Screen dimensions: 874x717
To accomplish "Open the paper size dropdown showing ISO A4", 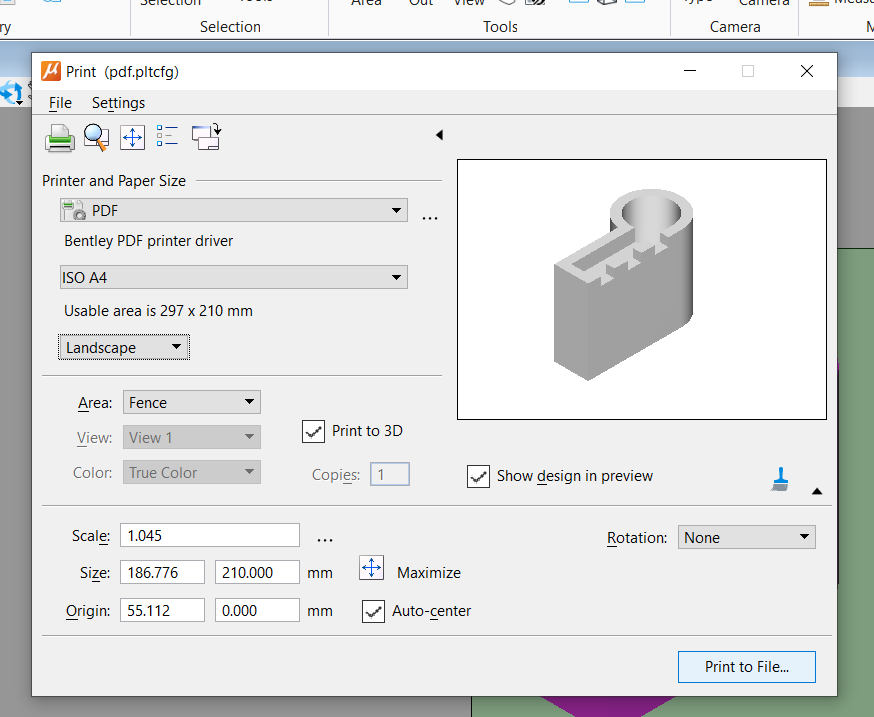I will [x=233, y=277].
